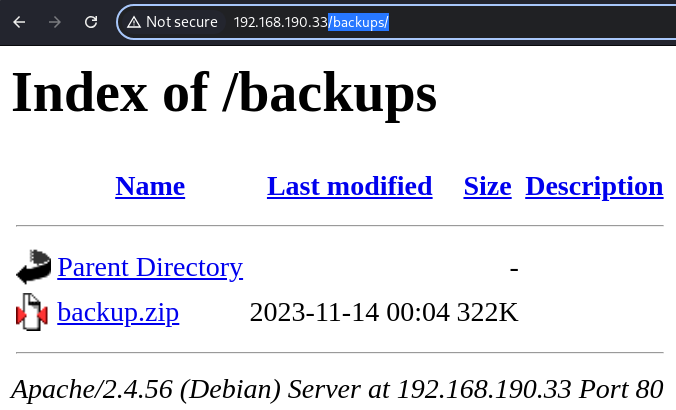Screen dimensions: 676x410
Task: Click the Parent Directory back-arrow icon
Action: coord(33,267)
